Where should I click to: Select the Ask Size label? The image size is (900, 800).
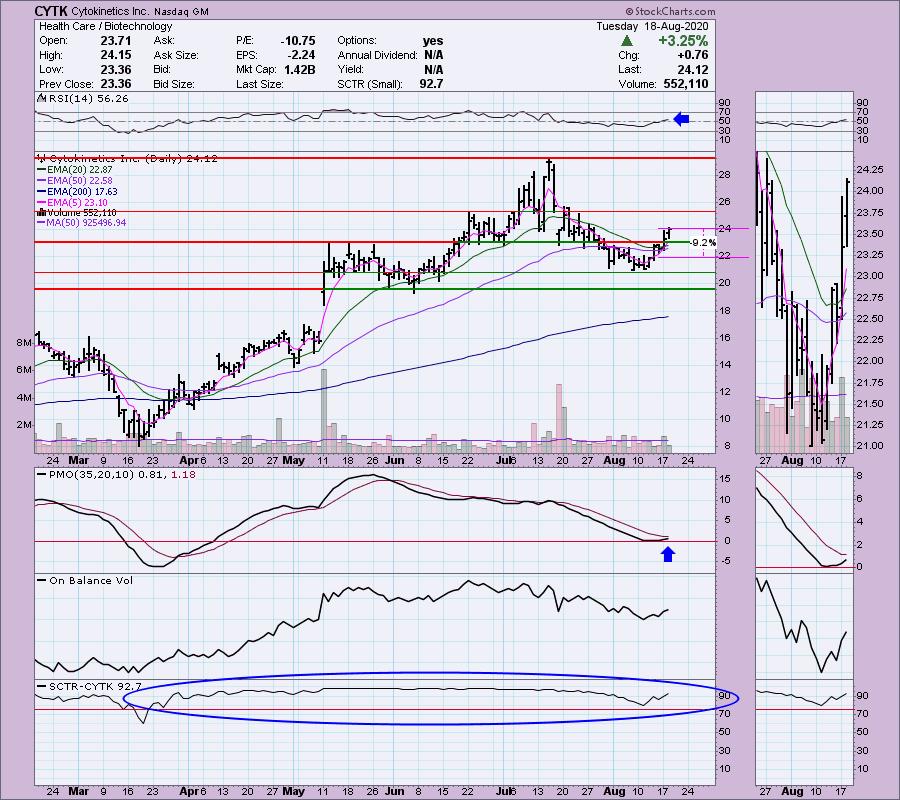pos(176,55)
